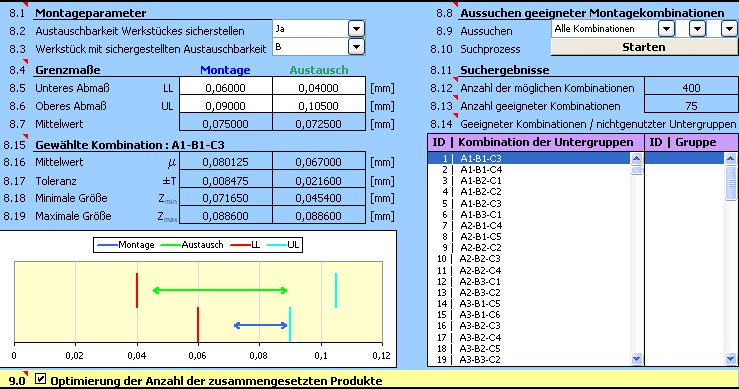The height and width of the screenshot is (389, 739).
Task: Click blue Montage arrow line in chart
Action: click(x=260, y=325)
